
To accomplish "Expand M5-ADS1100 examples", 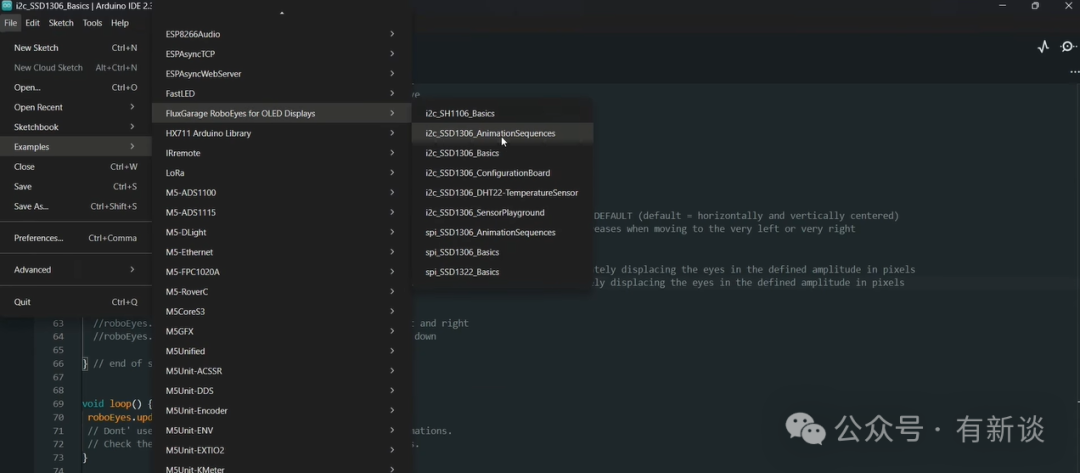I will pyautogui.click(x=282, y=193).
